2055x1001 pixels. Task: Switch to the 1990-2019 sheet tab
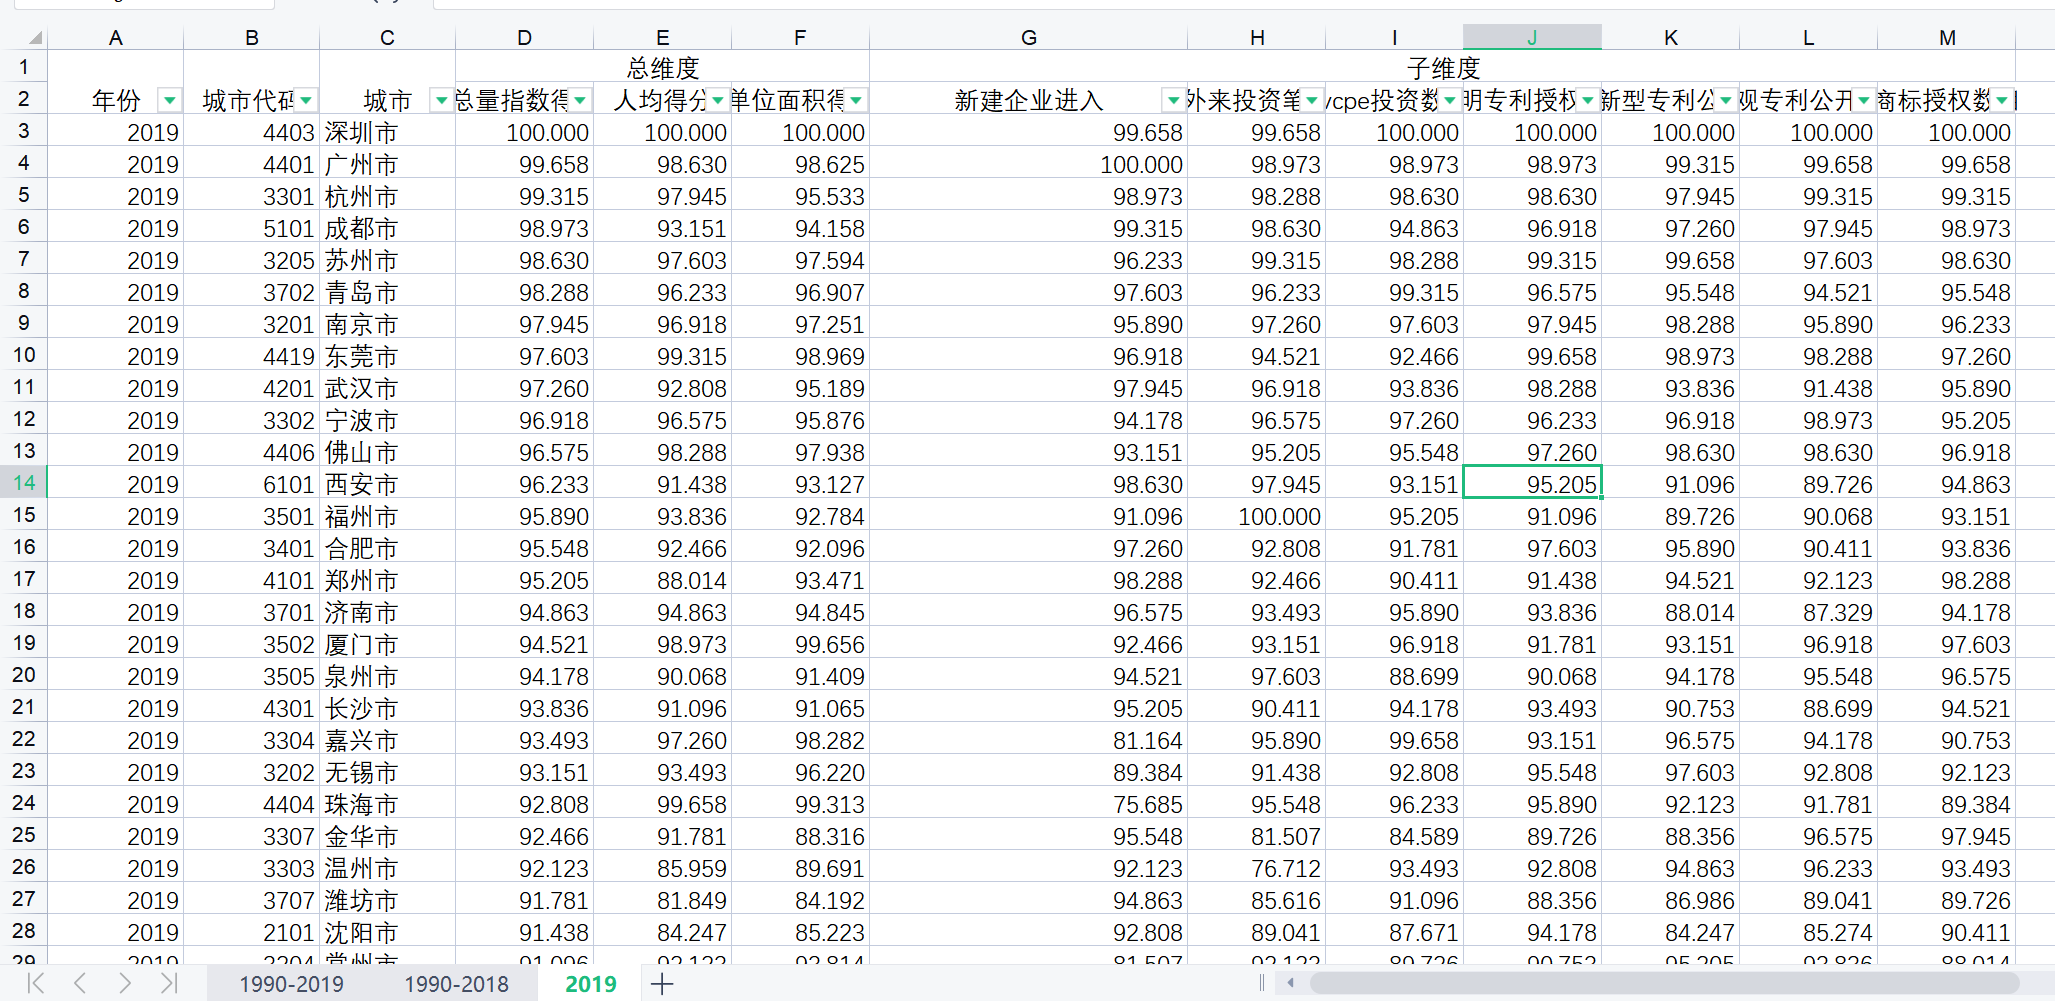292,984
